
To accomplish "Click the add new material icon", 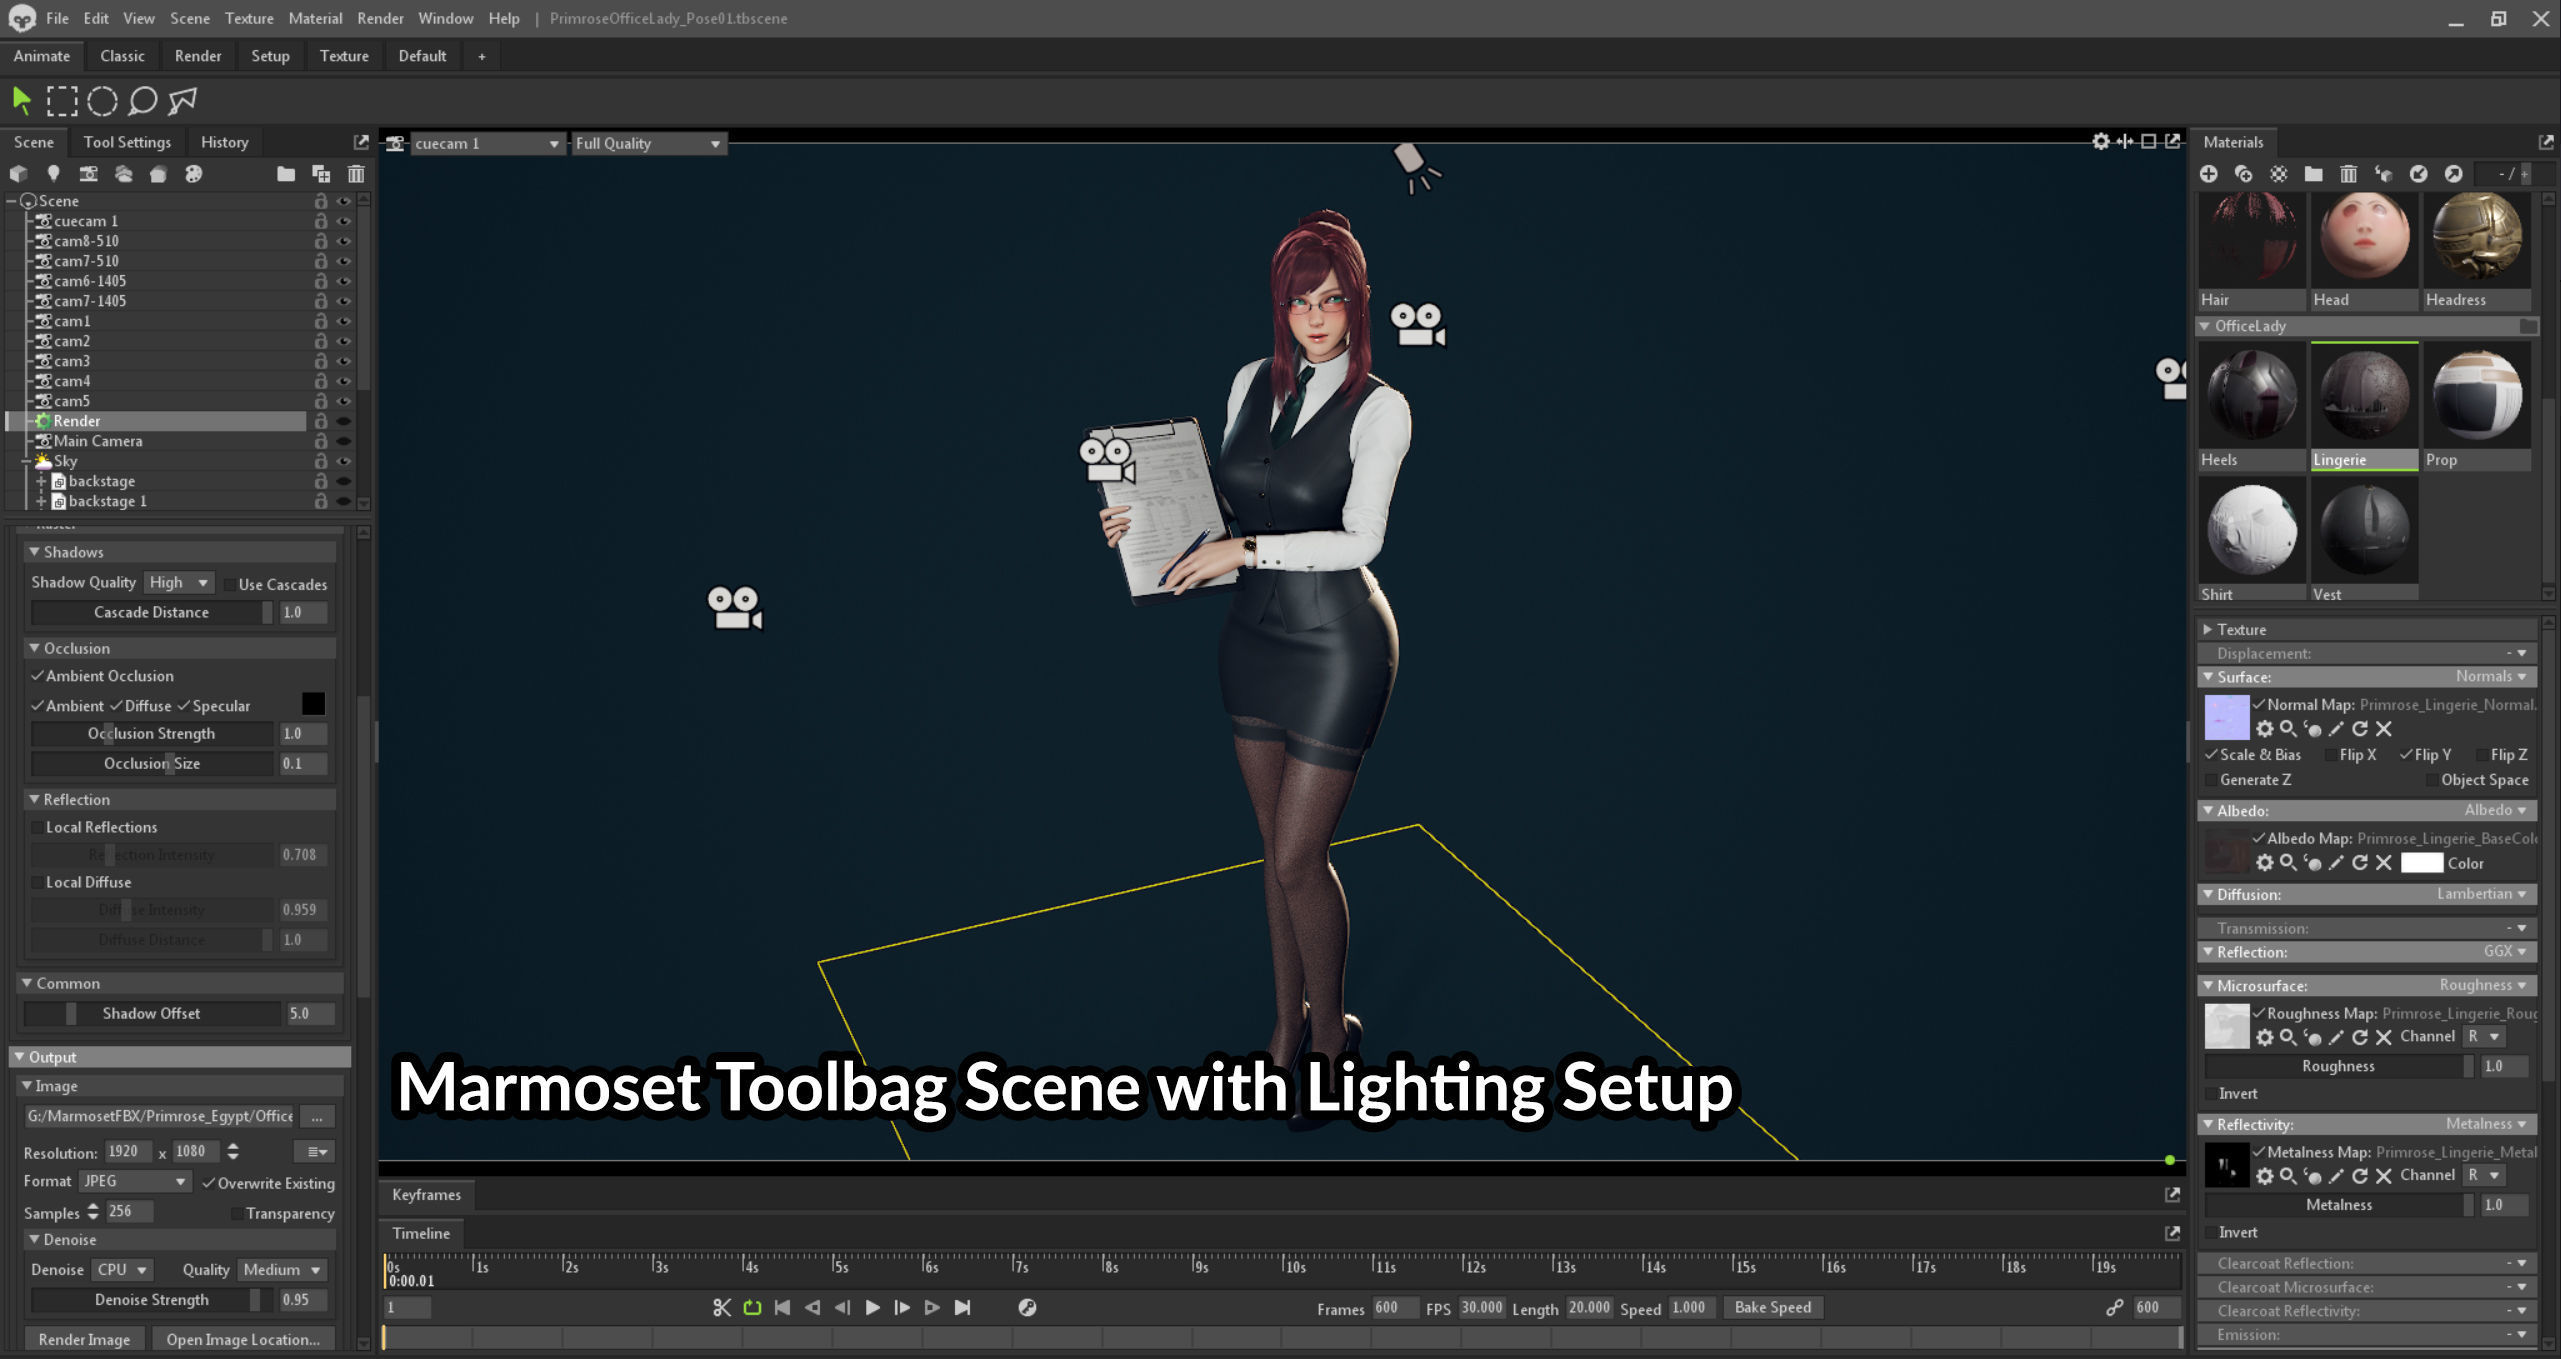I will (x=2209, y=174).
